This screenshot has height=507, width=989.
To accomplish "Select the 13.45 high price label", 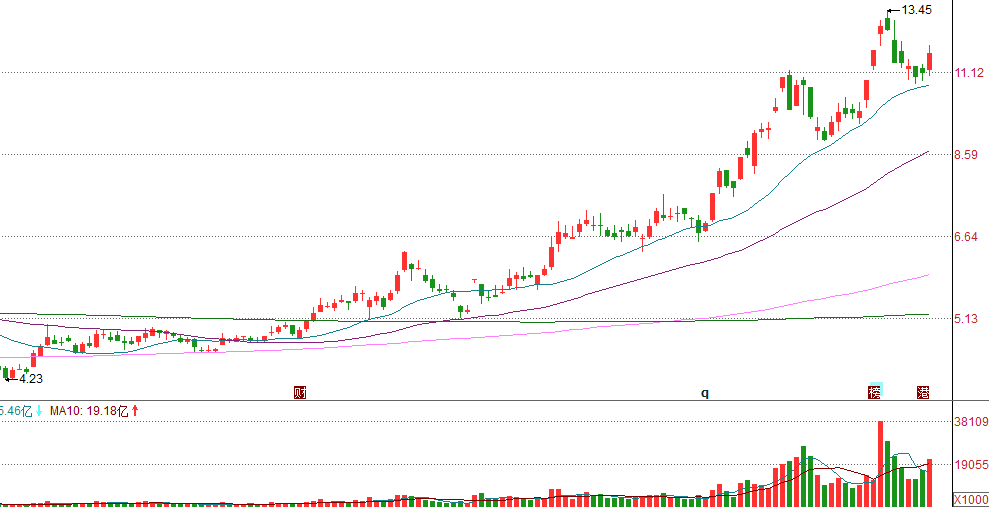I will click(916, 10).
